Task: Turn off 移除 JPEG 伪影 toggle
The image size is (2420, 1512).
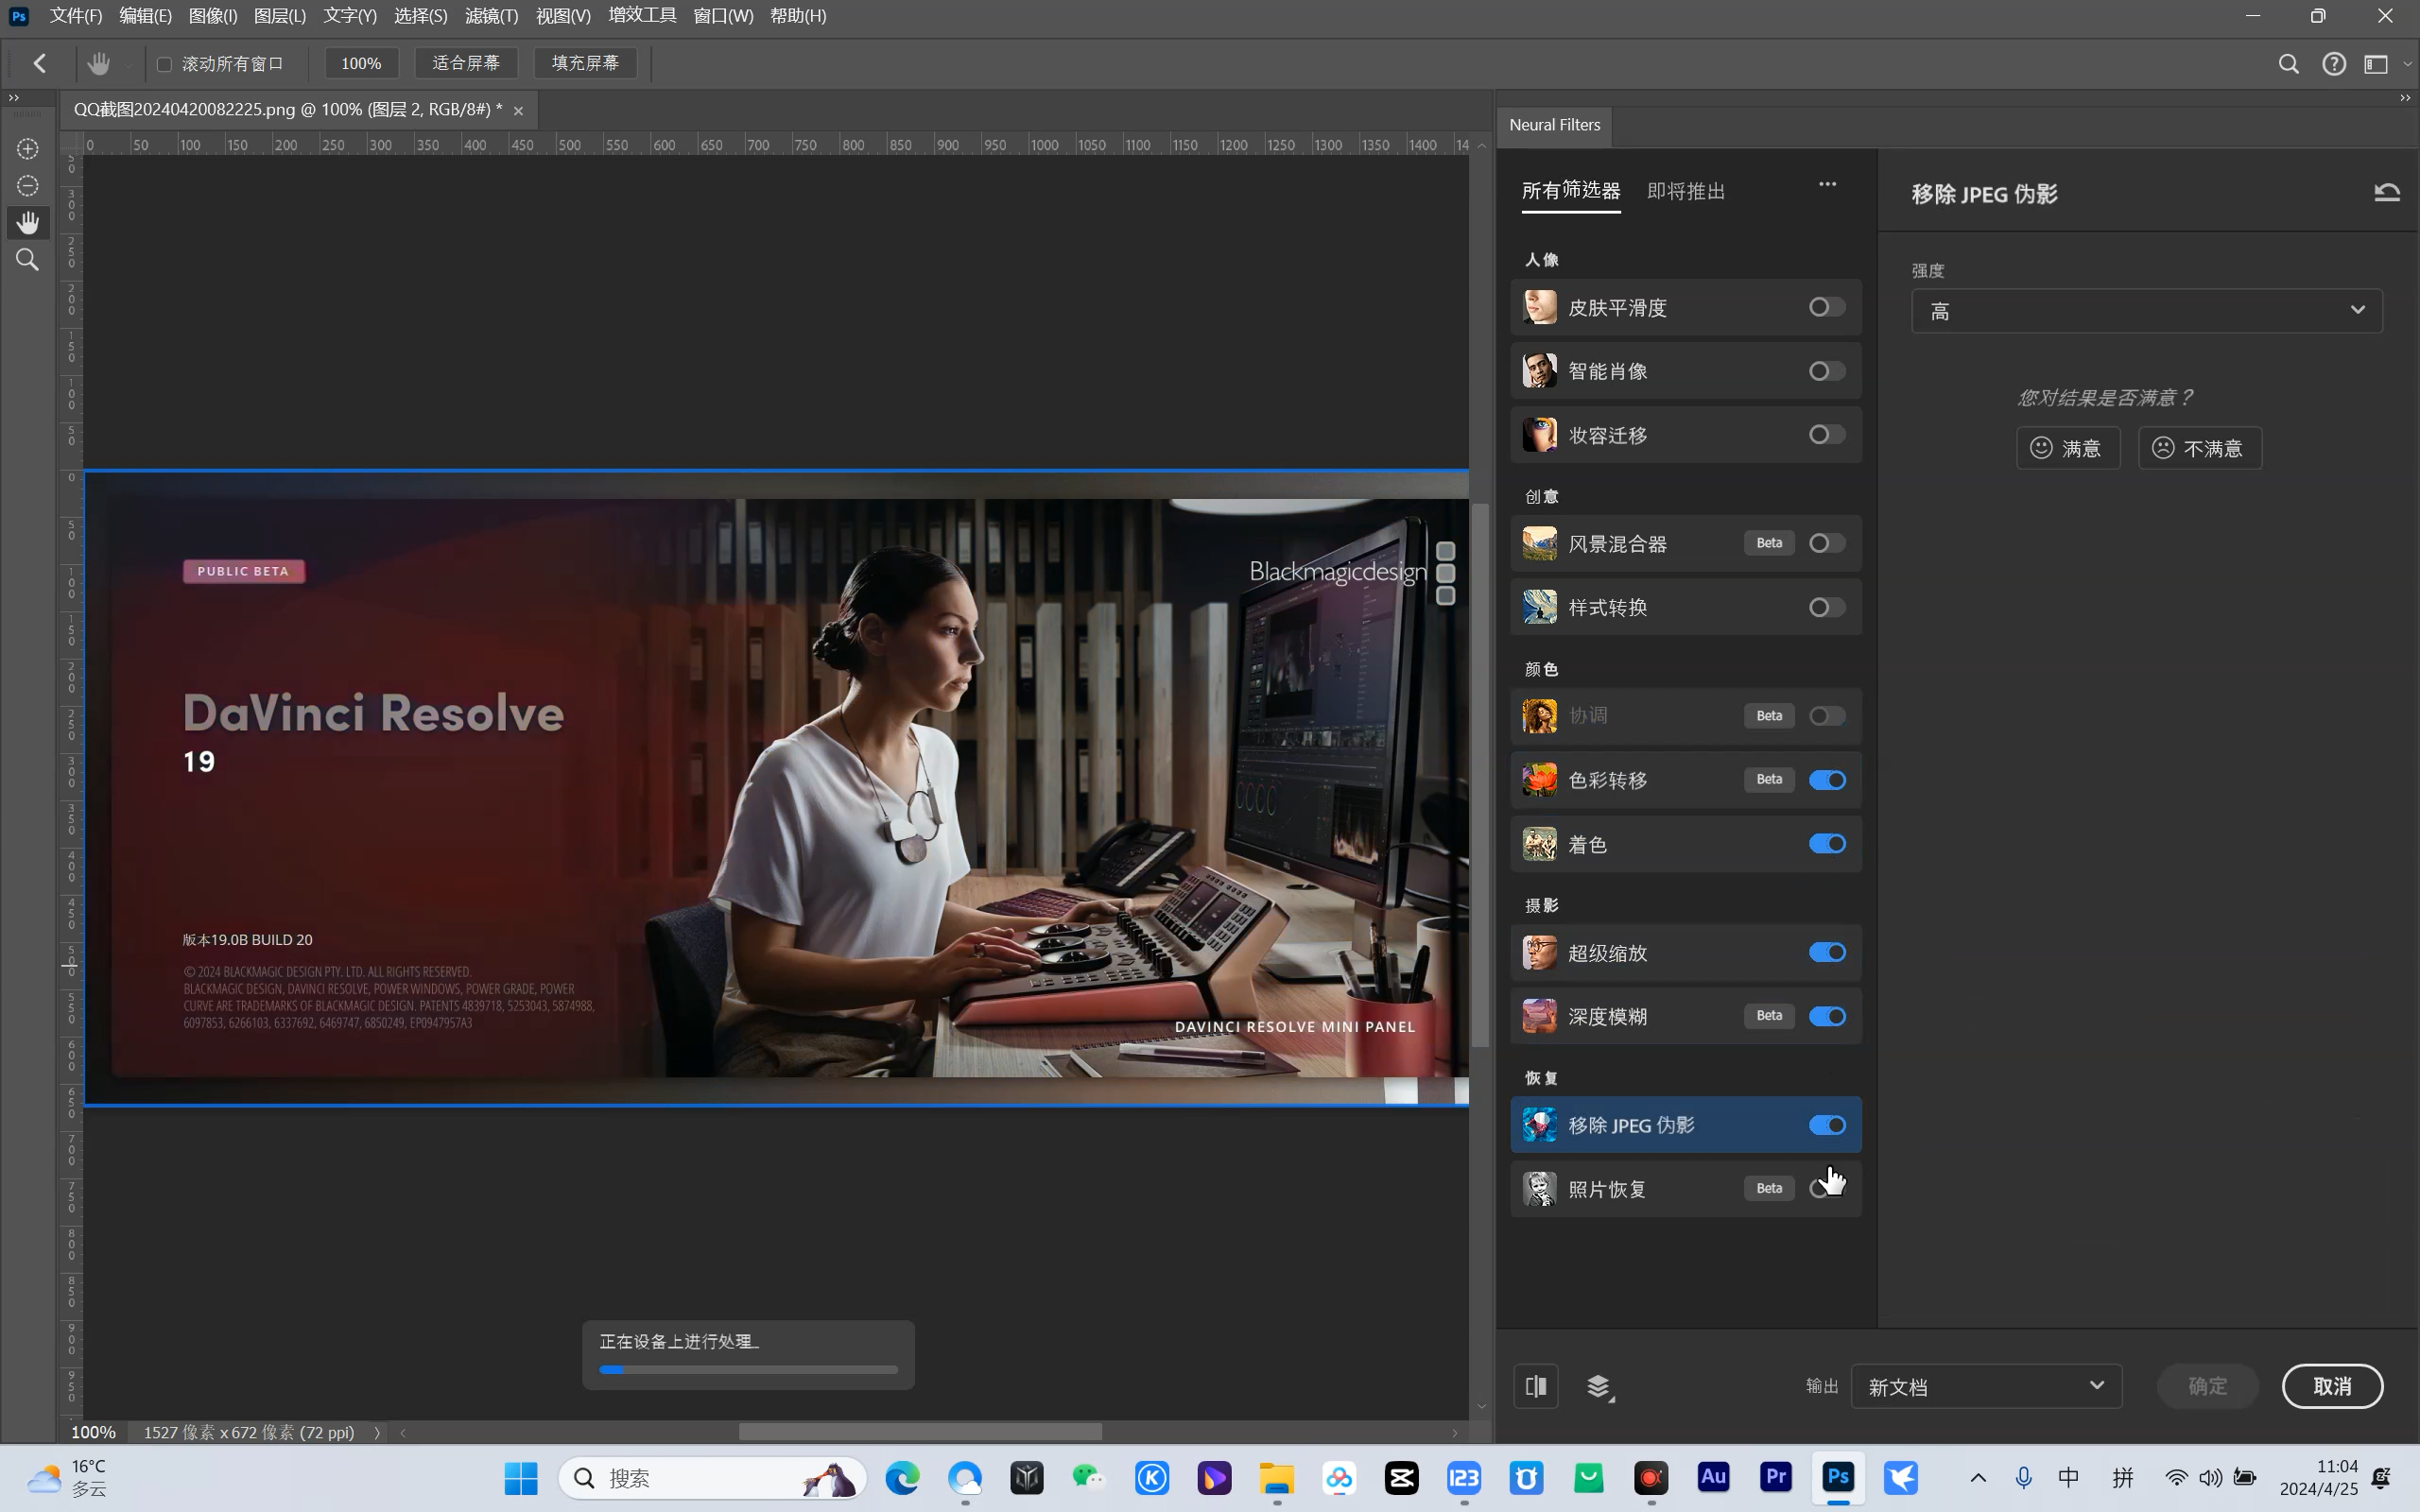Action: tap(1826, 1125)
